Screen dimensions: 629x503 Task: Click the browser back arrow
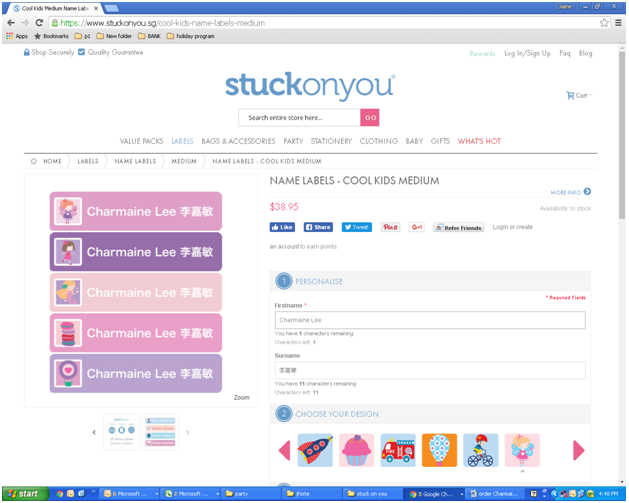pos(11,23)
